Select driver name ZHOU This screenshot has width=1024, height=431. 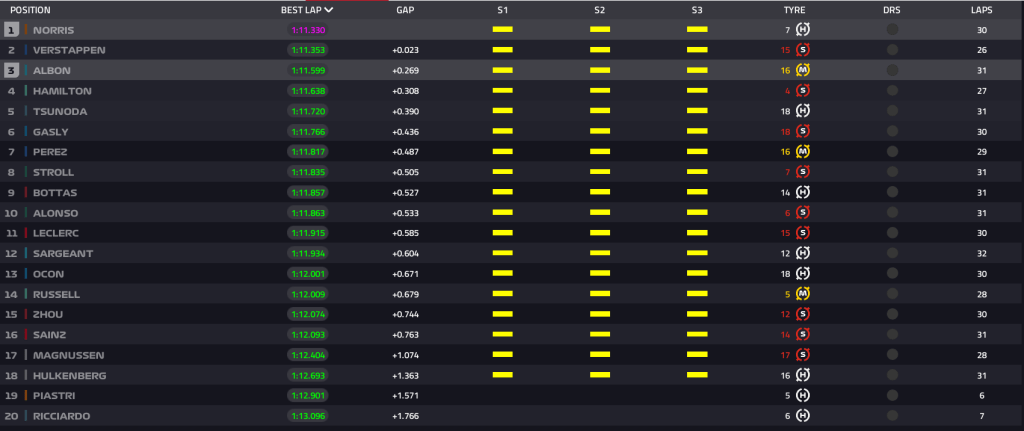tap(48, 315)
